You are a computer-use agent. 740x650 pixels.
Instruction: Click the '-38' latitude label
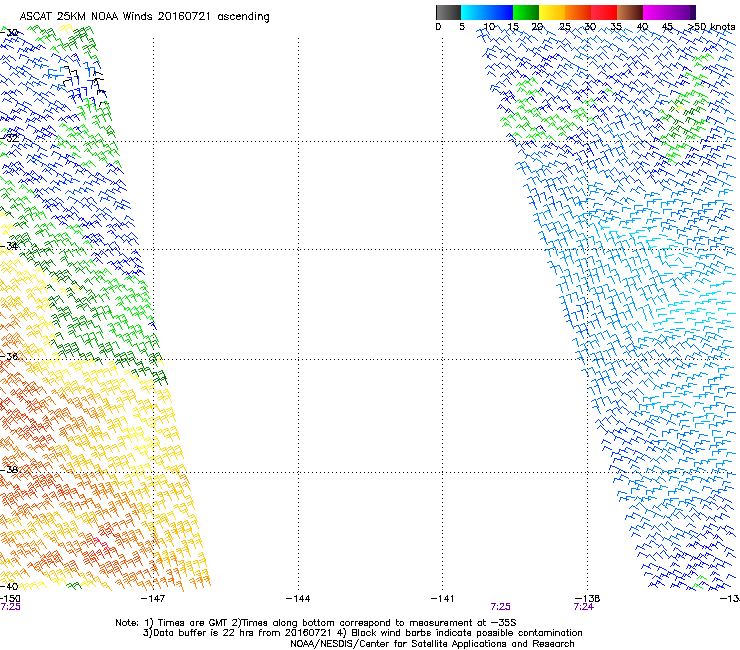tap(9, 470)
